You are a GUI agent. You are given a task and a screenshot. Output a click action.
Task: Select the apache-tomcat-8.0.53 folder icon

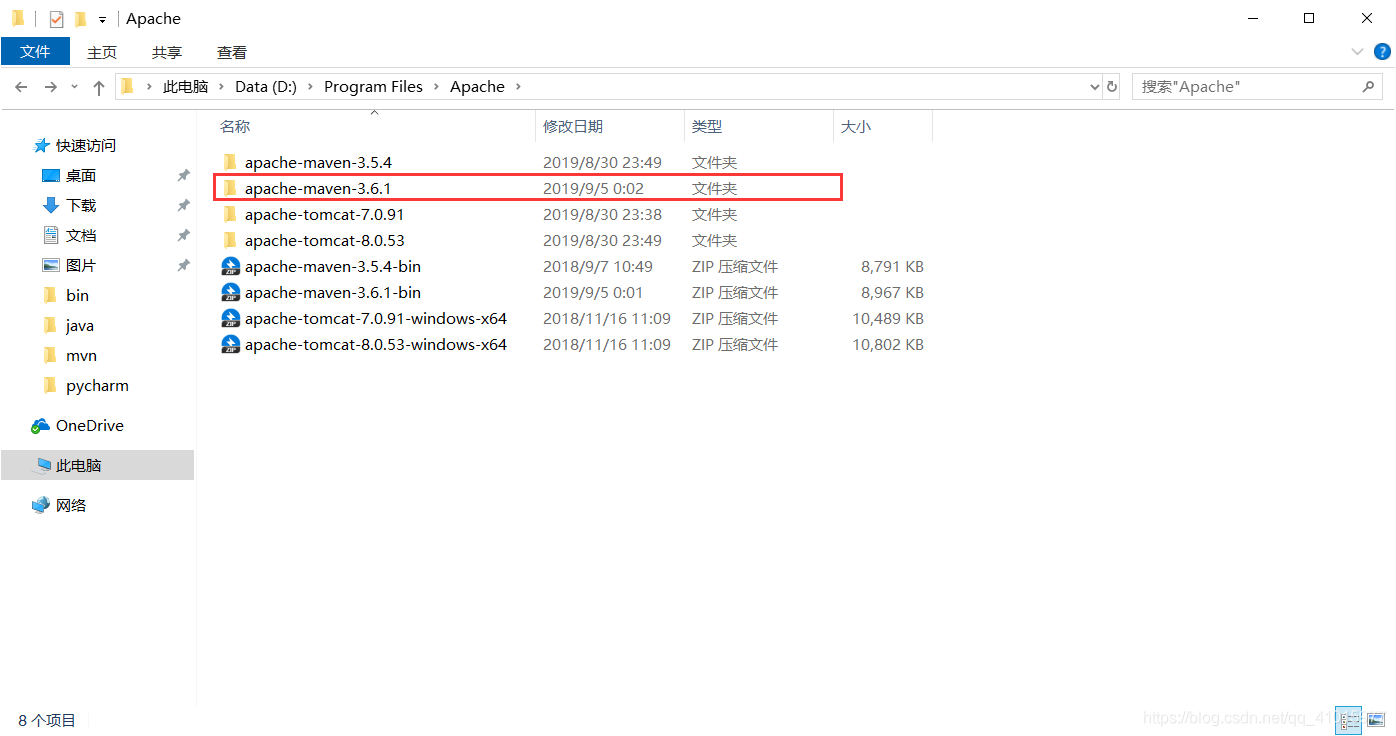click(230, 240)
